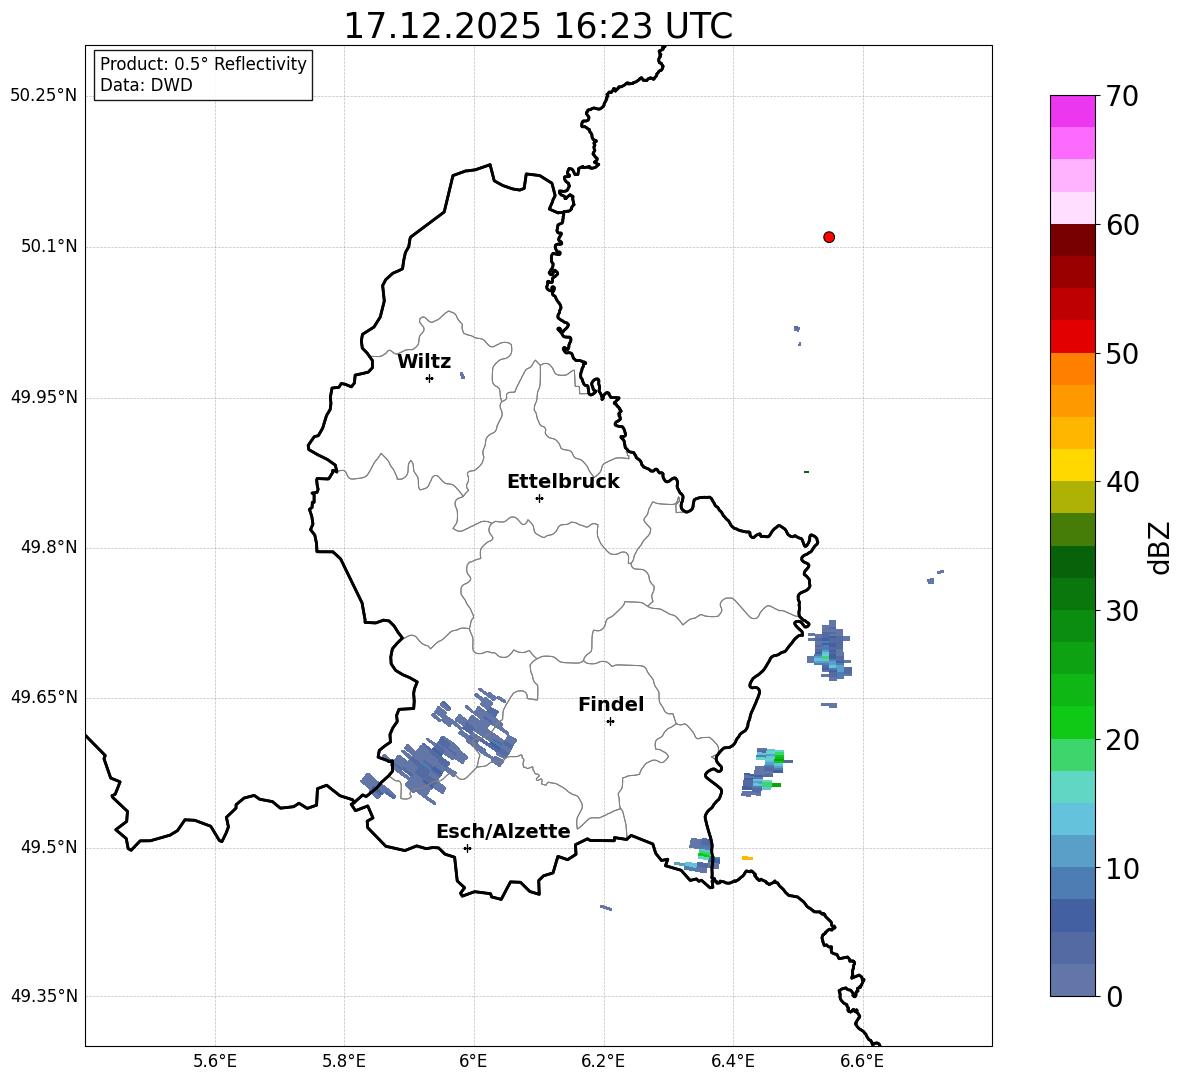Click the 'Data: DWD' text
The height and width of the screenshot is (1081, 1184).
tap(146, 85)
